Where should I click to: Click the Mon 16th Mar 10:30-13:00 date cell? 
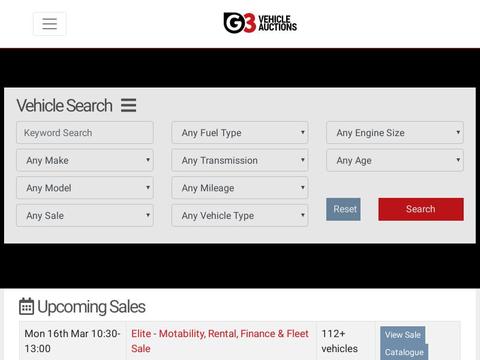click(x=72, y=341)
